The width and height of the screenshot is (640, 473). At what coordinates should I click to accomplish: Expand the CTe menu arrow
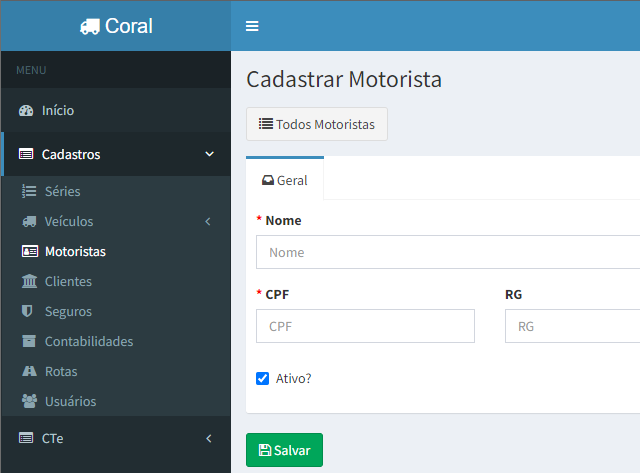(208, 439)
